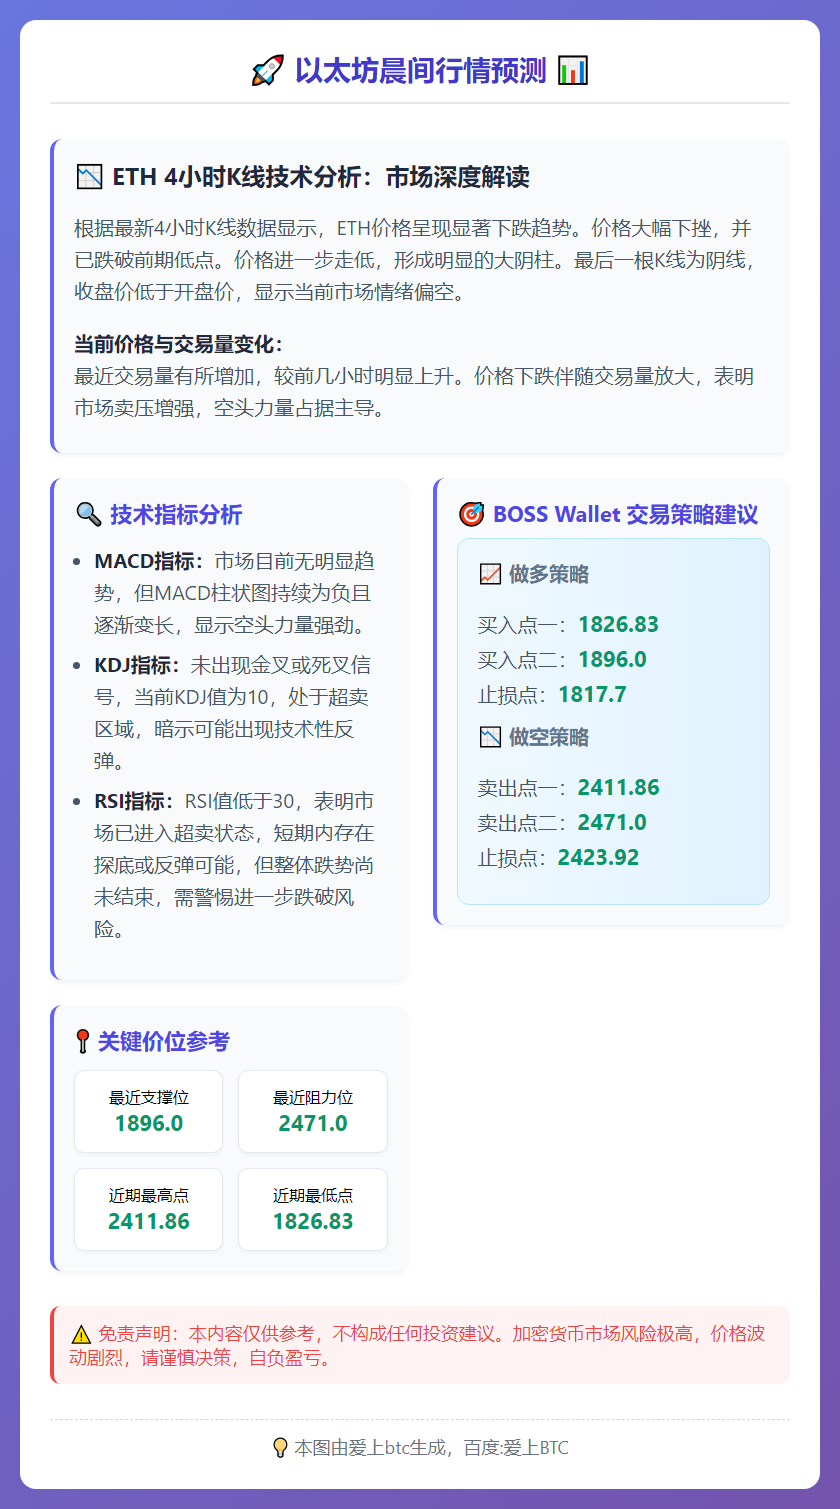840x1509 pixels.
Task: Click the 技术指标分析 heading
Action: pyautogui.click(x=176, y=515)
